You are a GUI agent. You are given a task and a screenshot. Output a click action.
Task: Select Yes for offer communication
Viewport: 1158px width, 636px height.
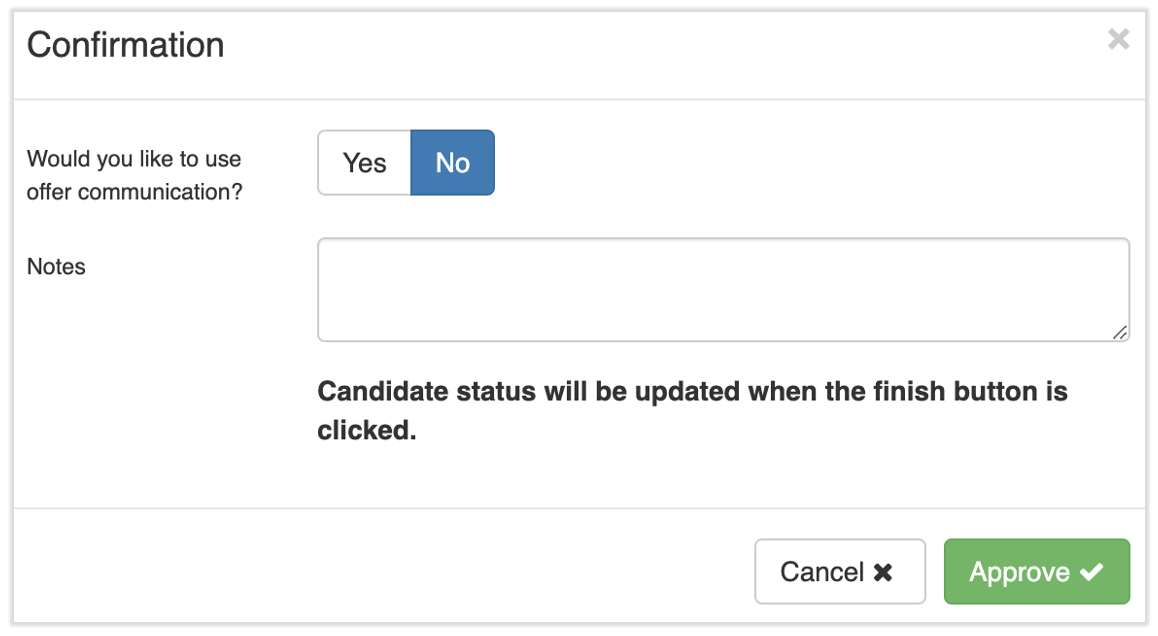click(x=364, y=162)
